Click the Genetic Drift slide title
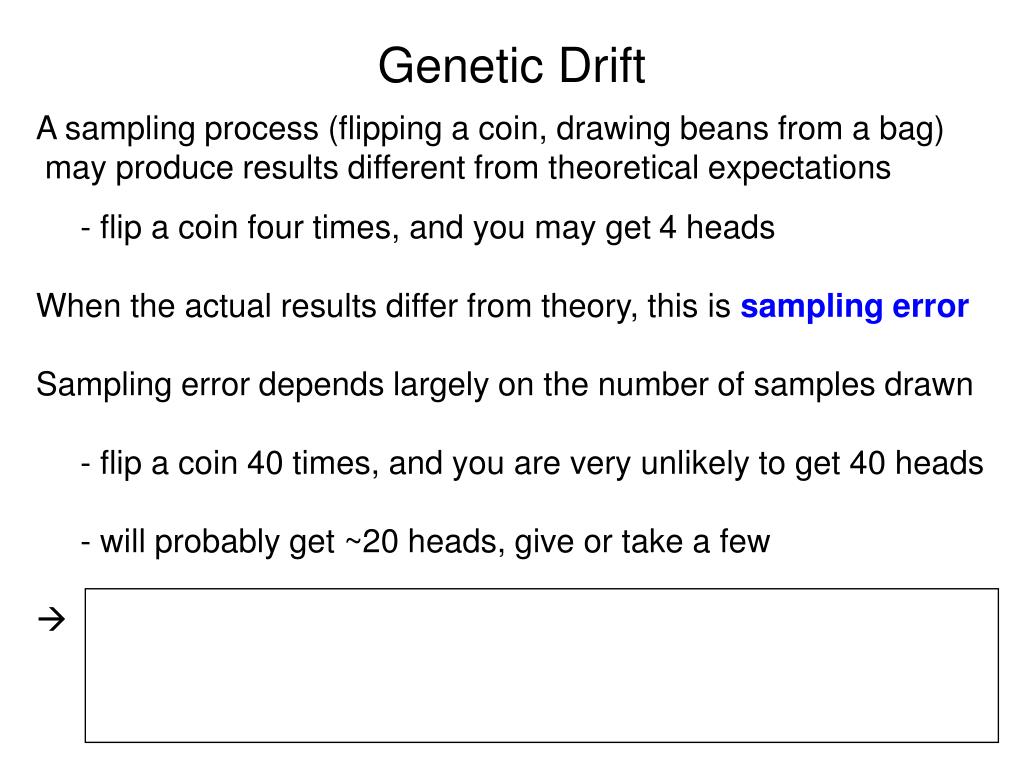 511,66
